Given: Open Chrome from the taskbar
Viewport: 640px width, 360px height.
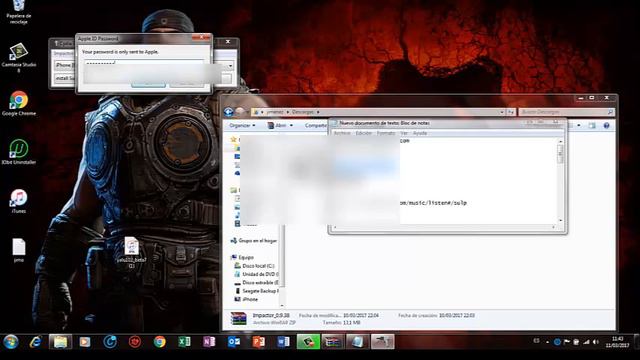Looking at the screenshot, I should 160,342.
